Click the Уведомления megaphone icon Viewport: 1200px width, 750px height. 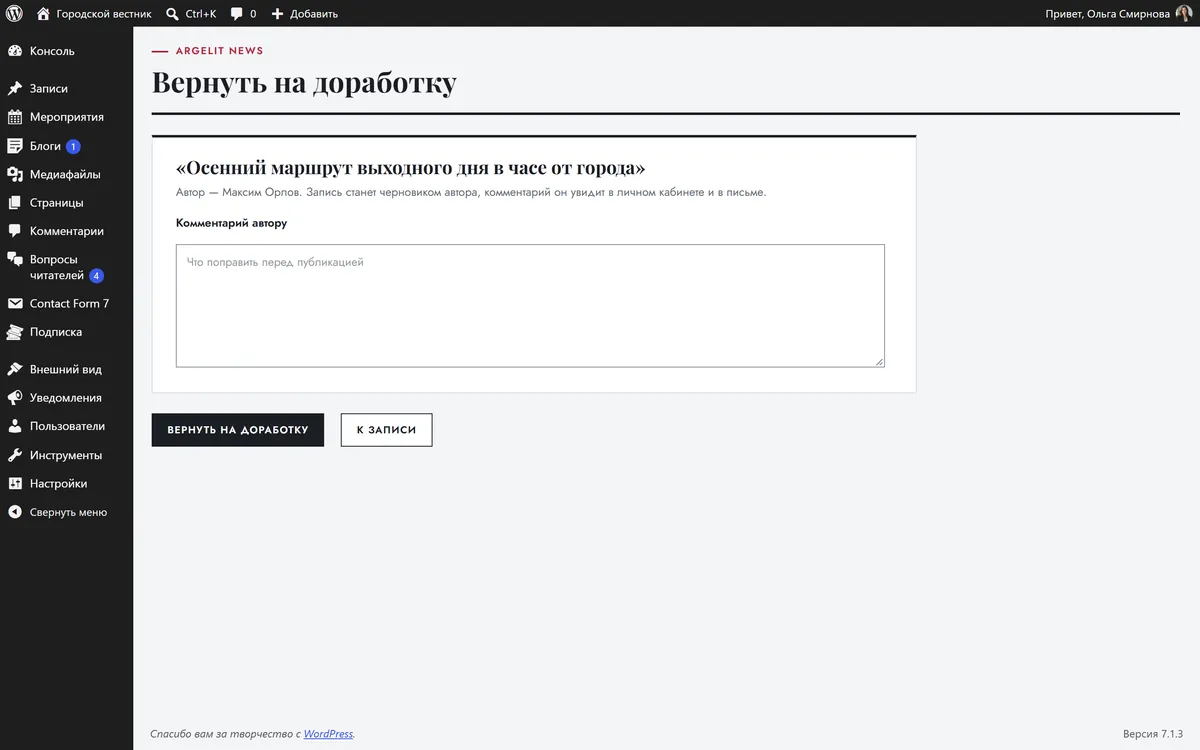pyautogui.click(x=15, y=398)
